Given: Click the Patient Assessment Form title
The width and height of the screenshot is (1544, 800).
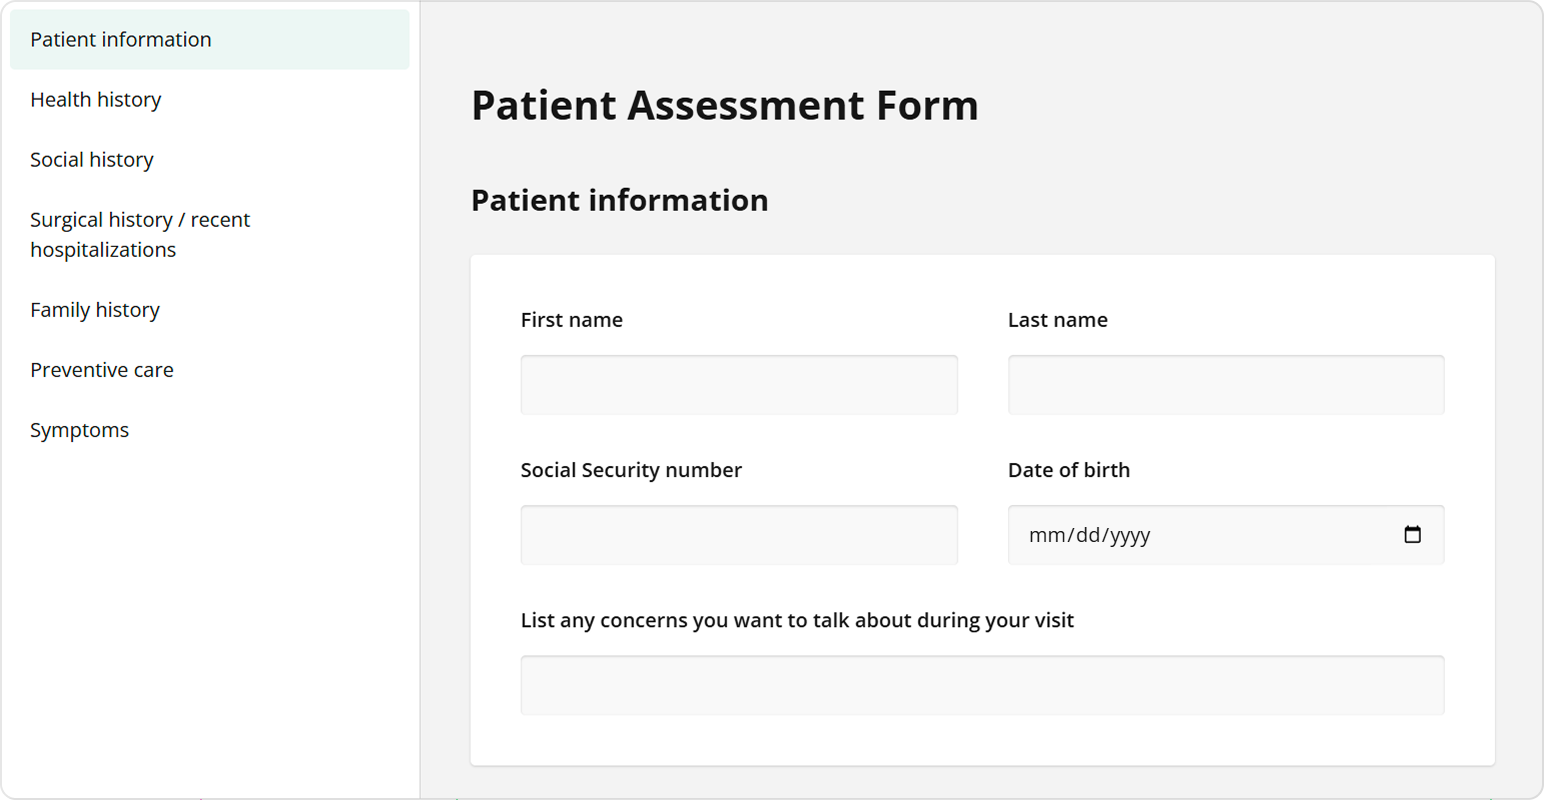Looking at the screenshot, I should point(725,105).
